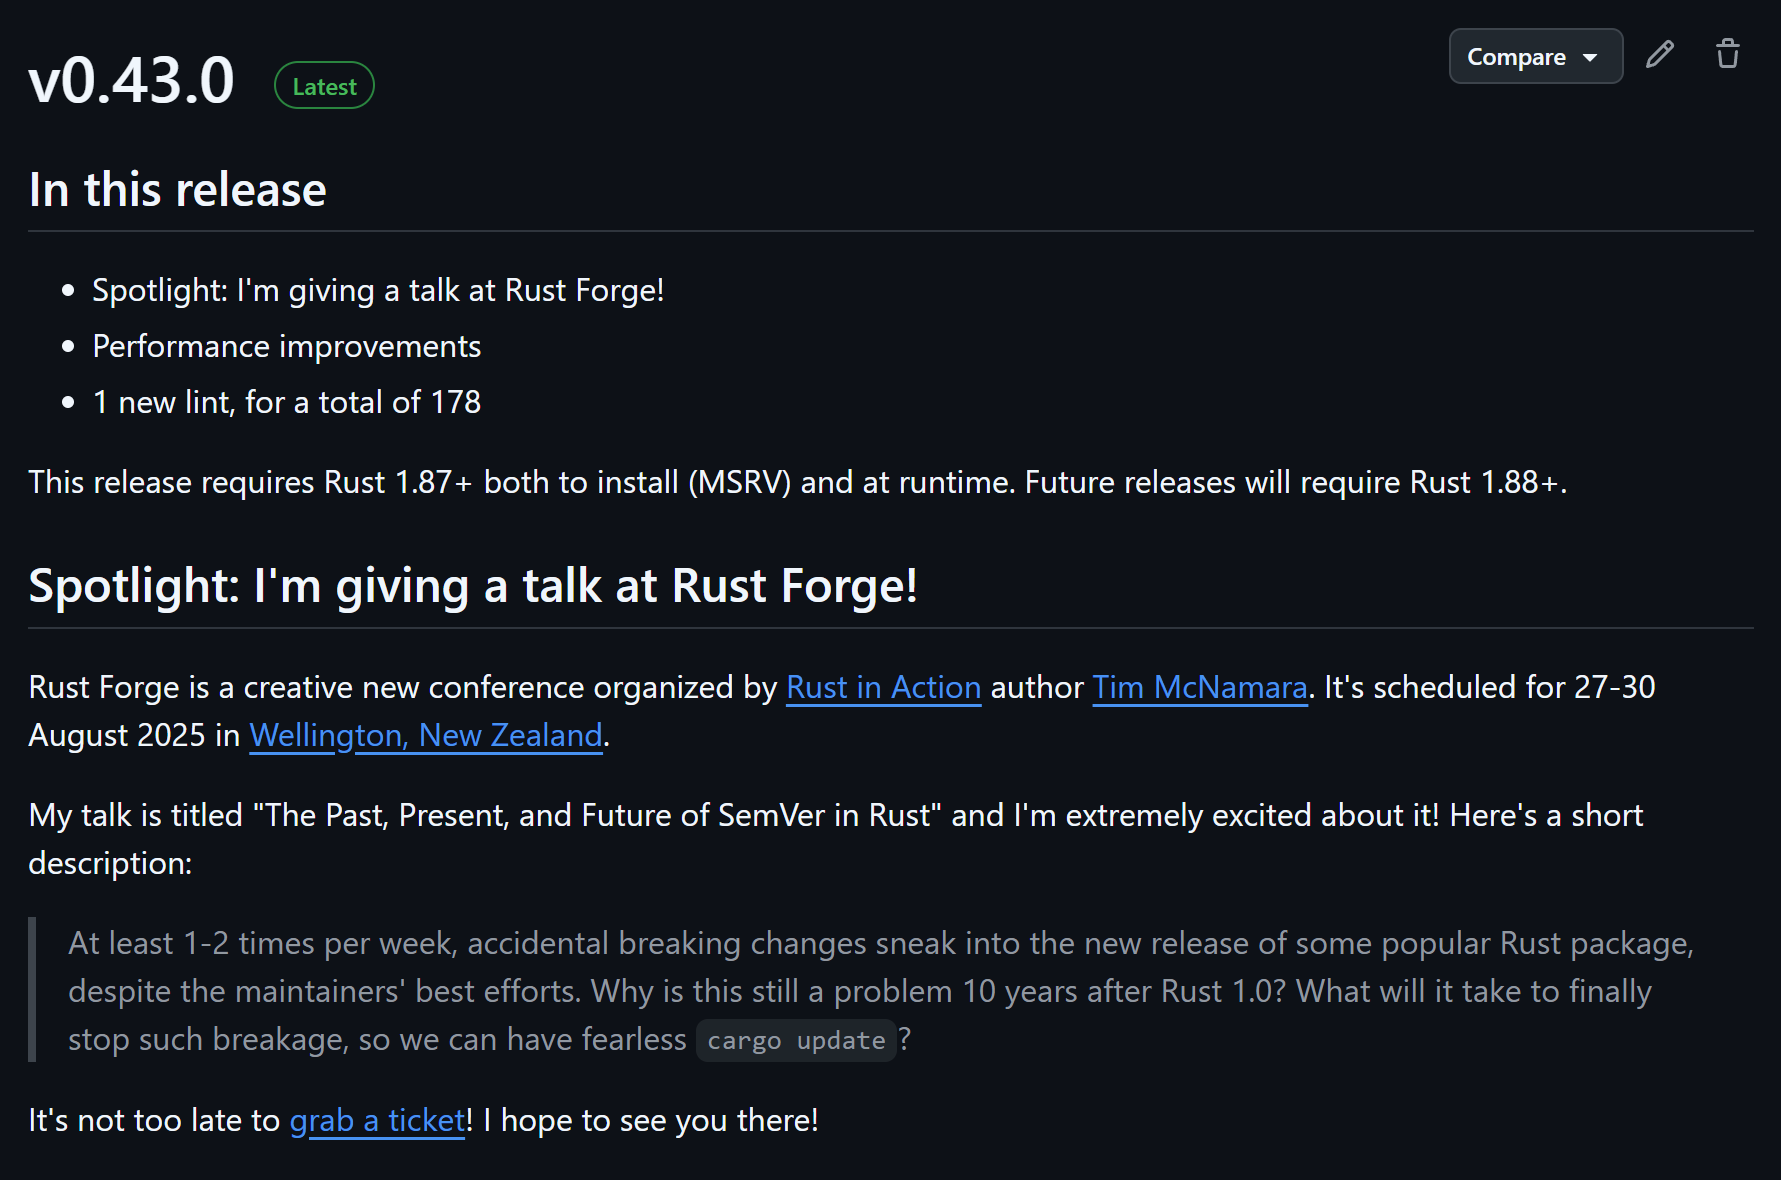Open the Compare dropdown
The image size is (1781, 1180).
1535,57
